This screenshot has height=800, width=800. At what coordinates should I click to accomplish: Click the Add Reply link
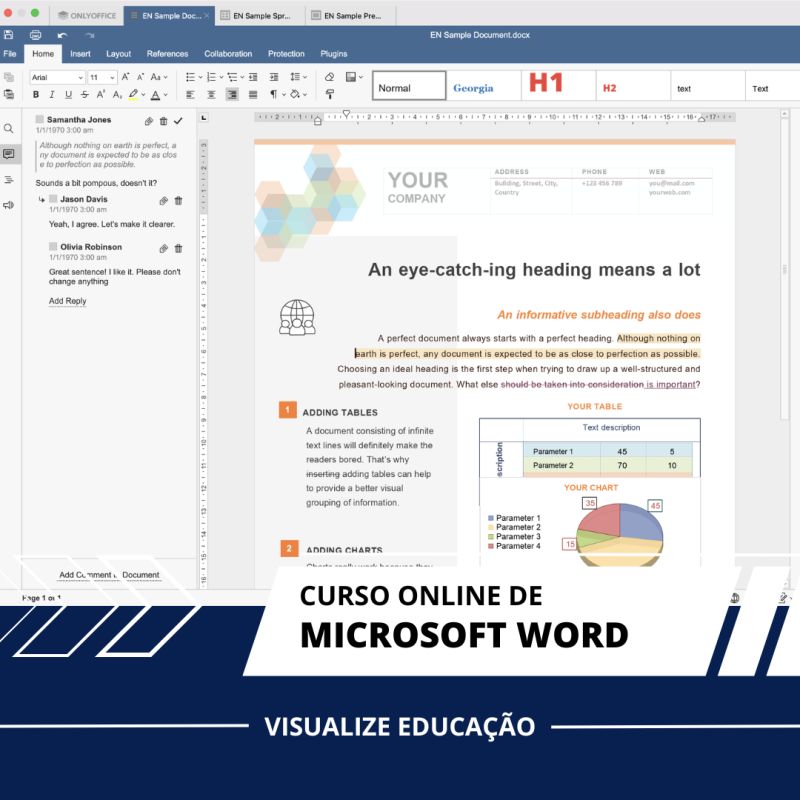(x=67, y=301)
